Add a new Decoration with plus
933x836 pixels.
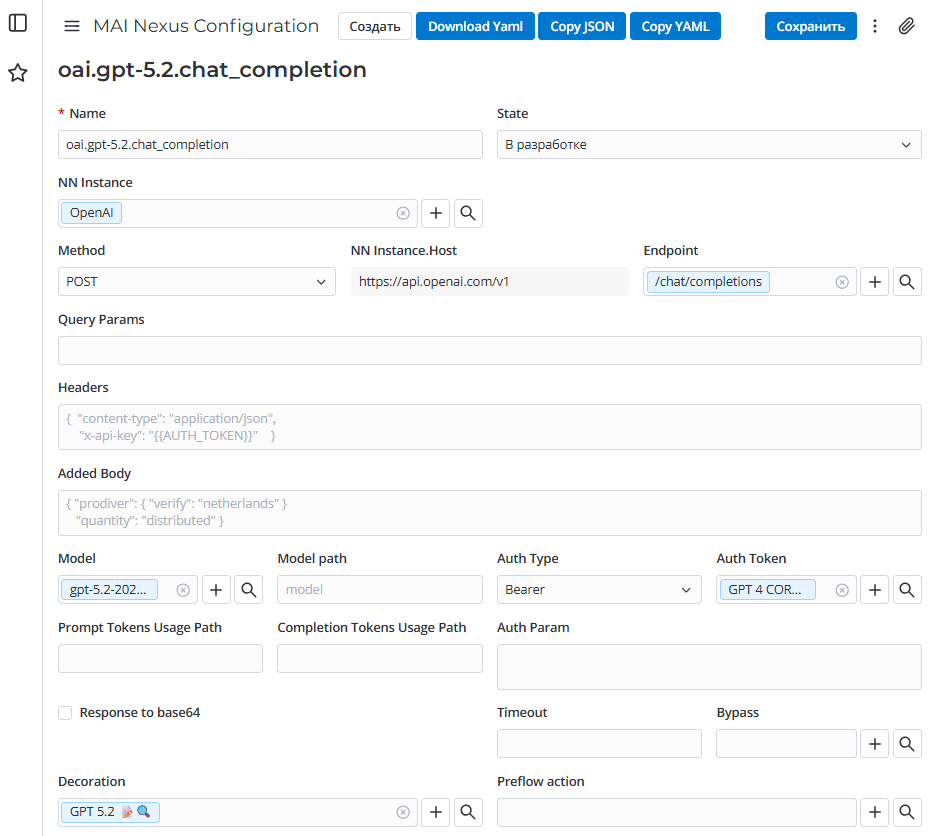tap(436, 812)
